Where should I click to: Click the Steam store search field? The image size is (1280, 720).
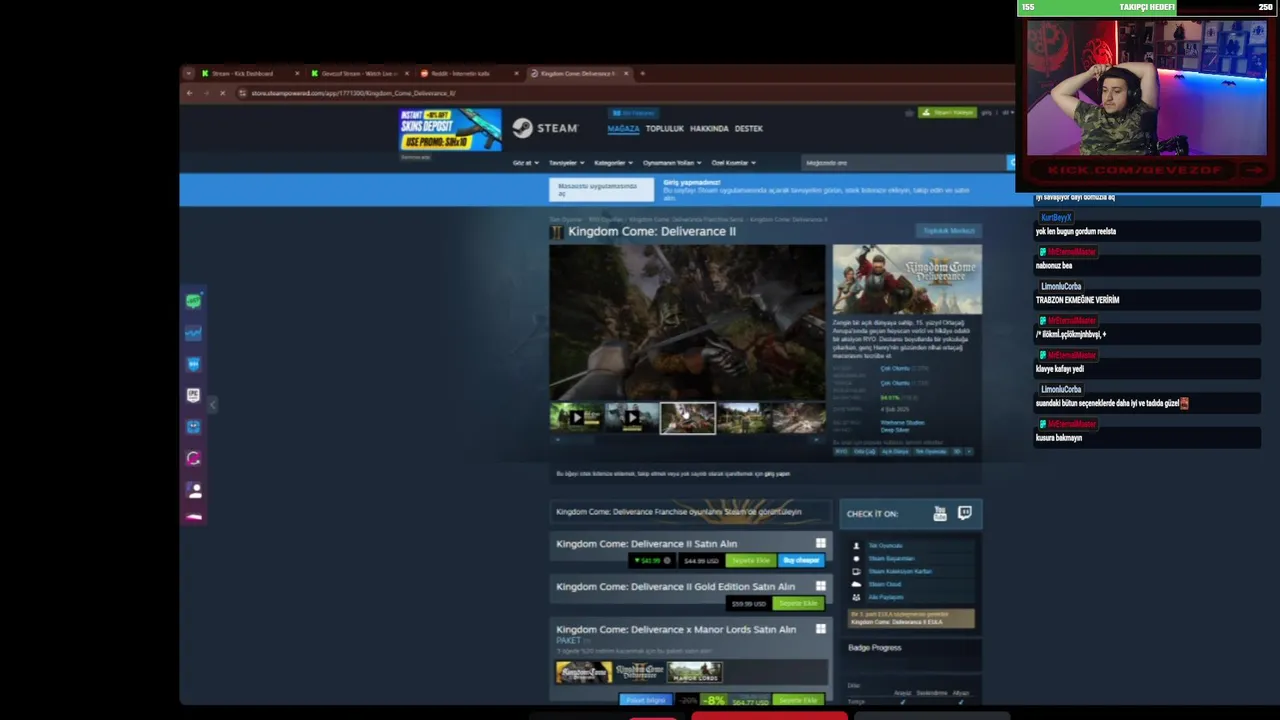click(x=903, y=162)
